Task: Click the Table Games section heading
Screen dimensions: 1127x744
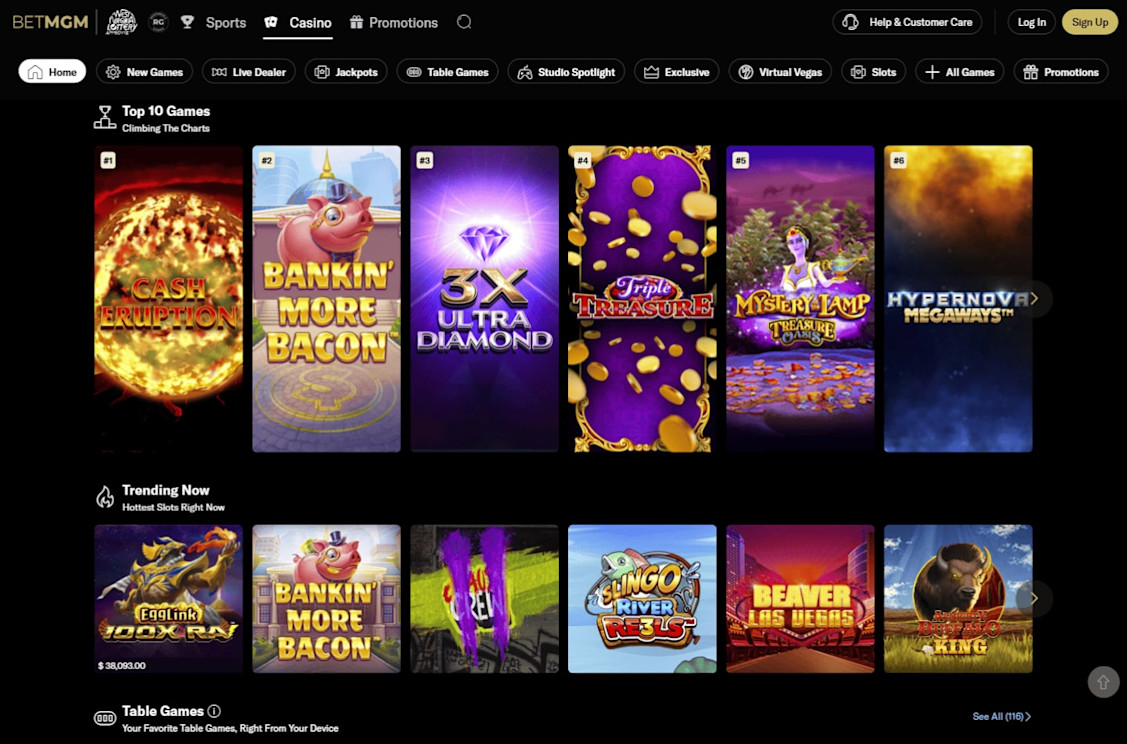Action: click(162, 711)
